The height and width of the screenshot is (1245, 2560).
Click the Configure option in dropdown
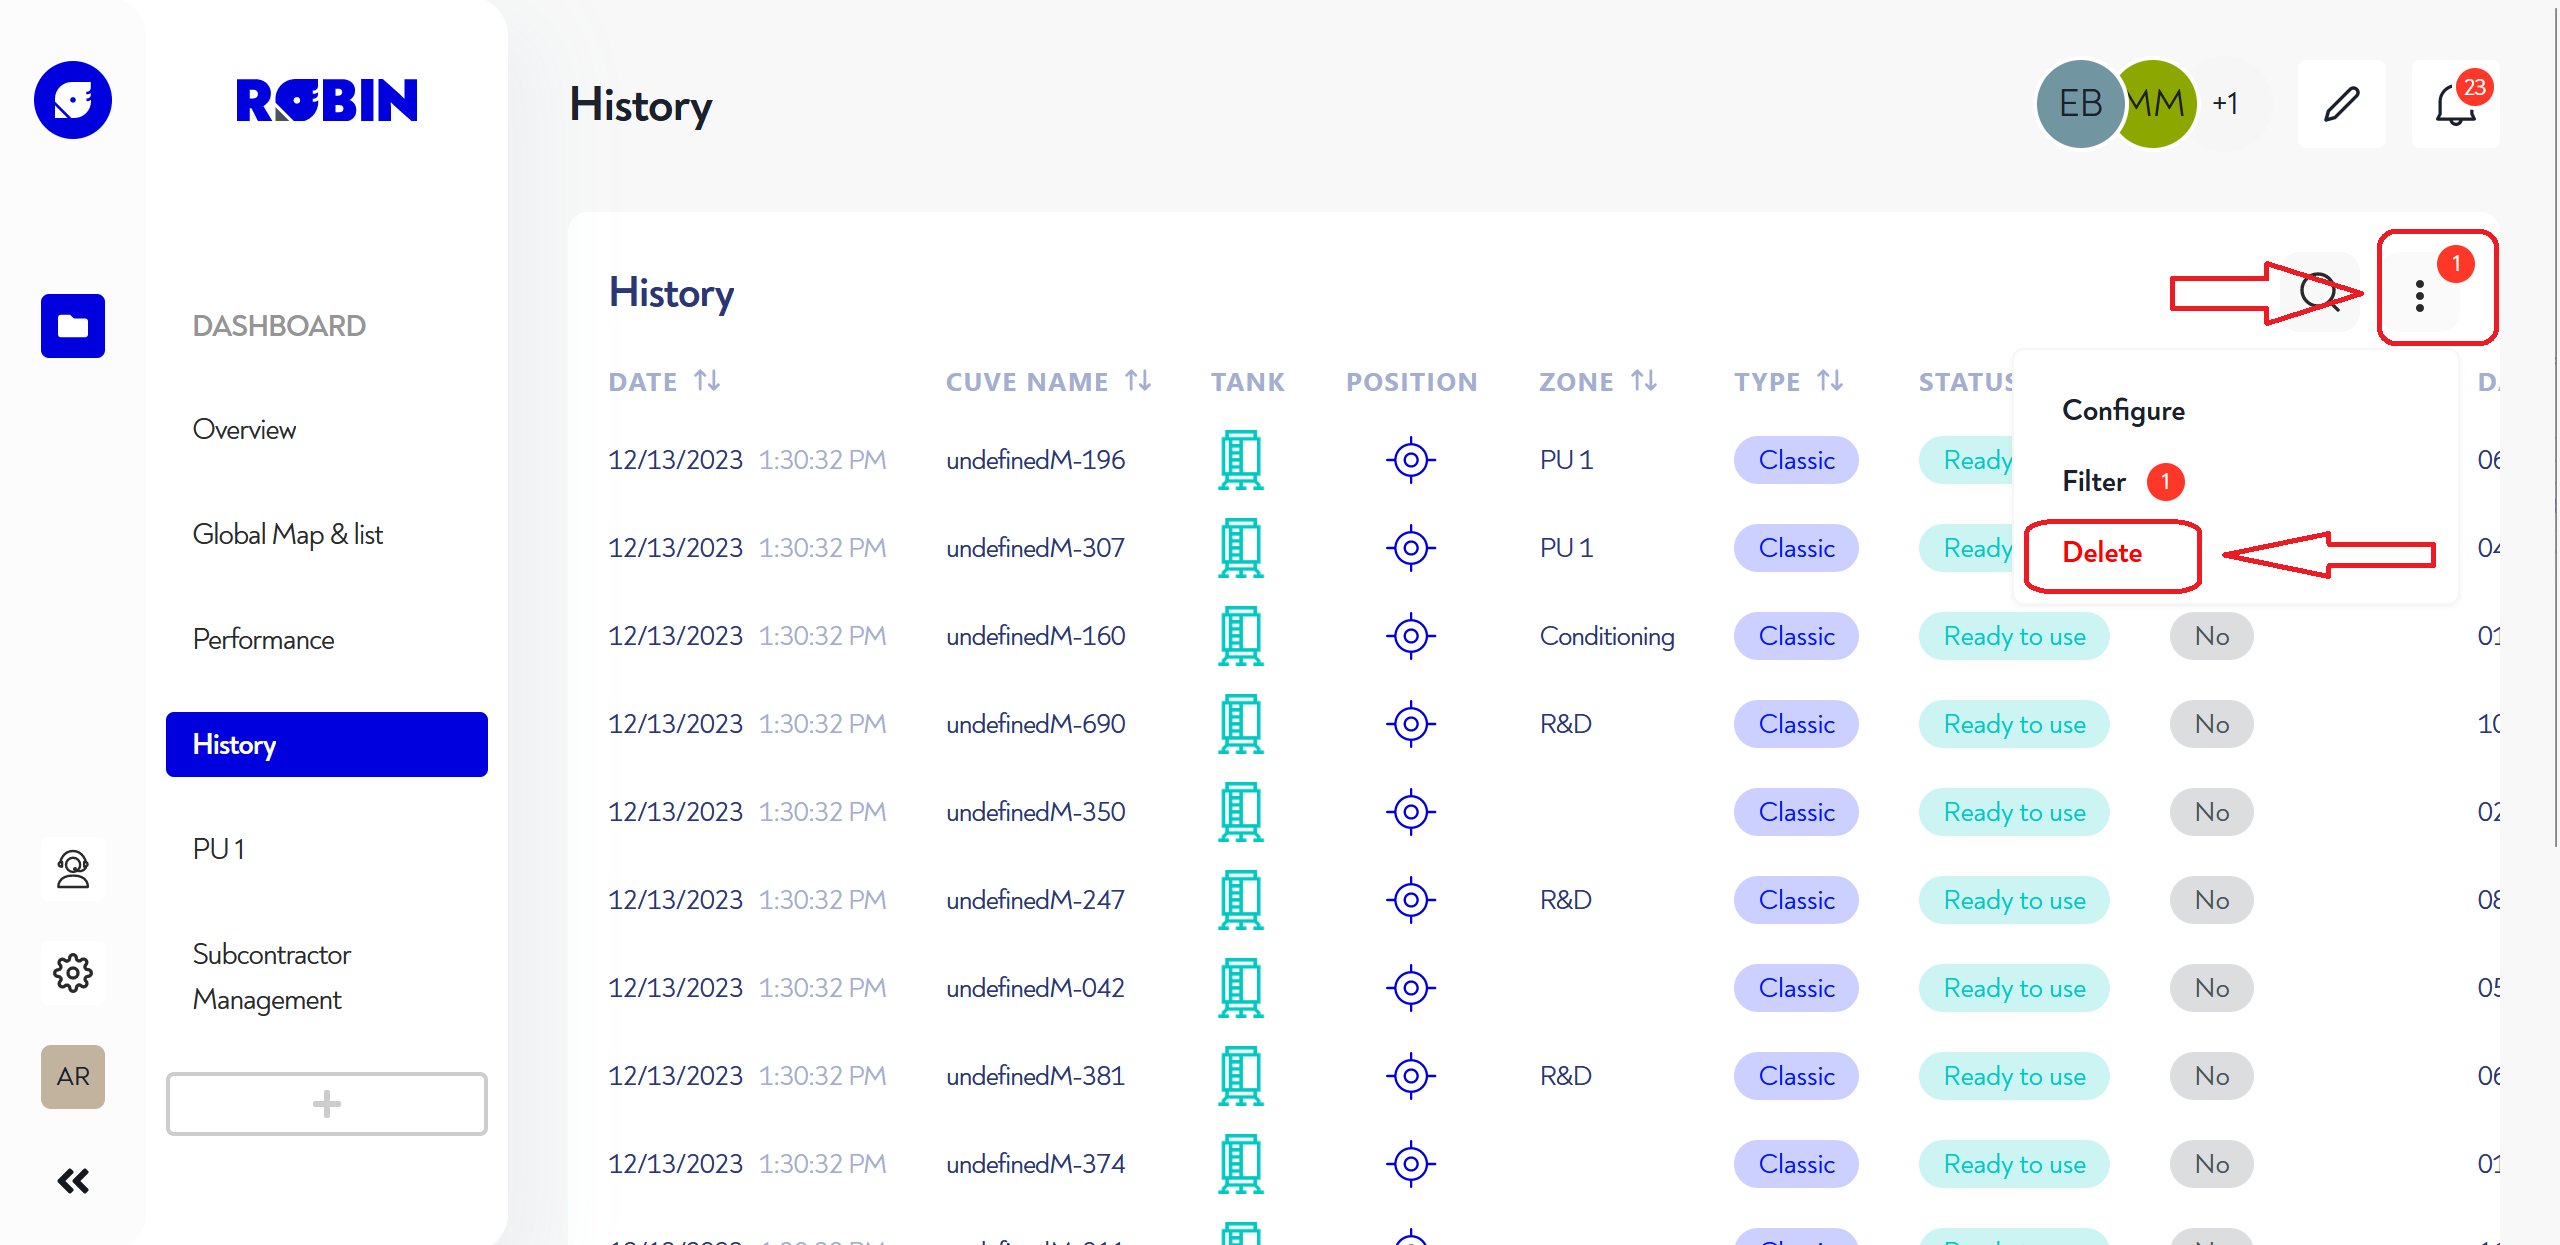[x=2122, y=410]
